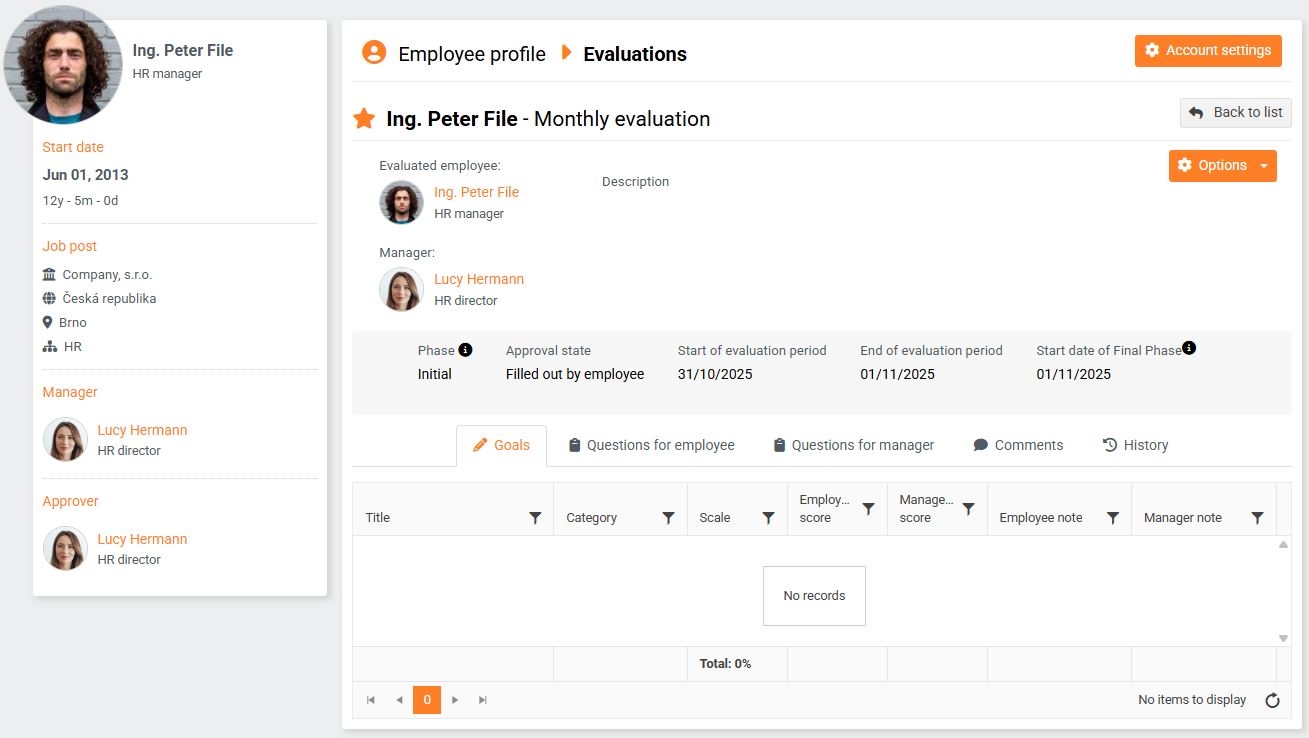Image resolution: width=1309 pixels, height=738 pixels.
Task: Open the Comments tab
Action: point(1018,445)
